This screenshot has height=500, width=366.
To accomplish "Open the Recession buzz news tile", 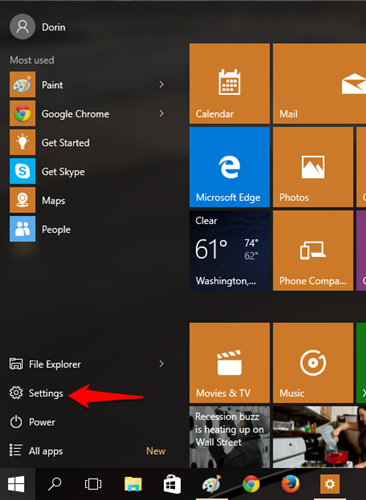I will pyautogui.click(x=230, y=437).
